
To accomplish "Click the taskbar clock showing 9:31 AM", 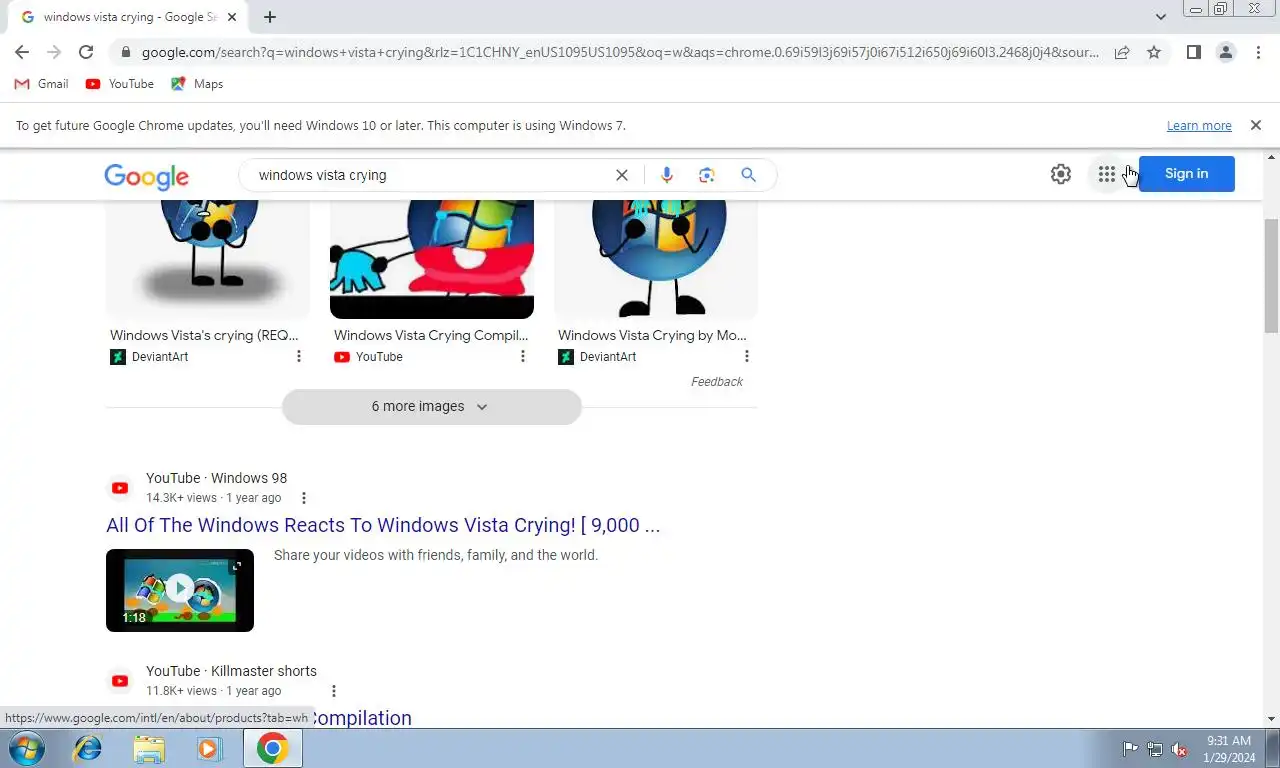I will point(1229,749).
